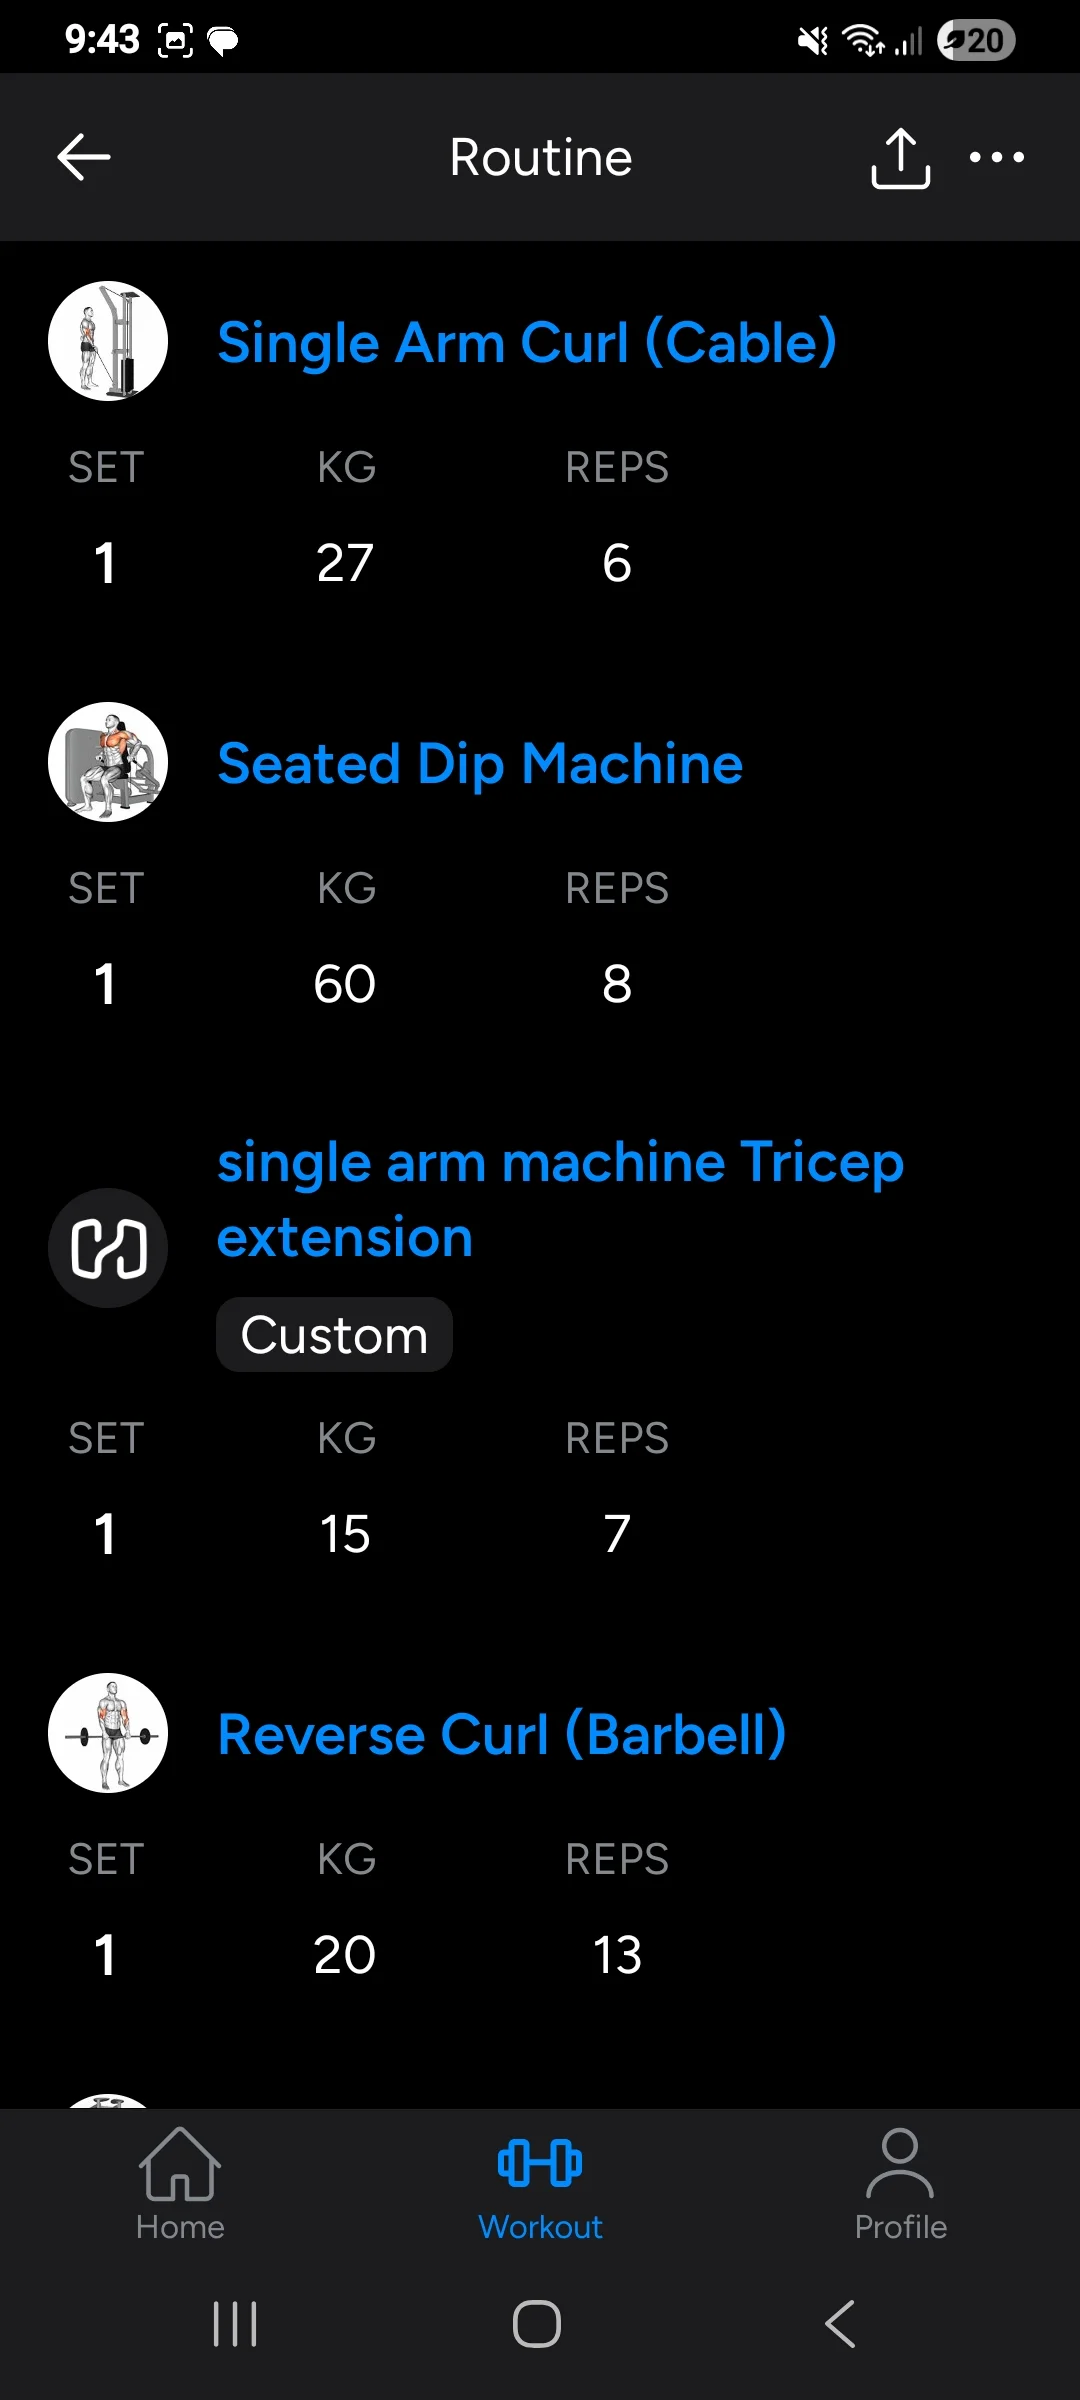Tap the Reverse Curl barbell exercise thumbnail

click(108, 1733)
